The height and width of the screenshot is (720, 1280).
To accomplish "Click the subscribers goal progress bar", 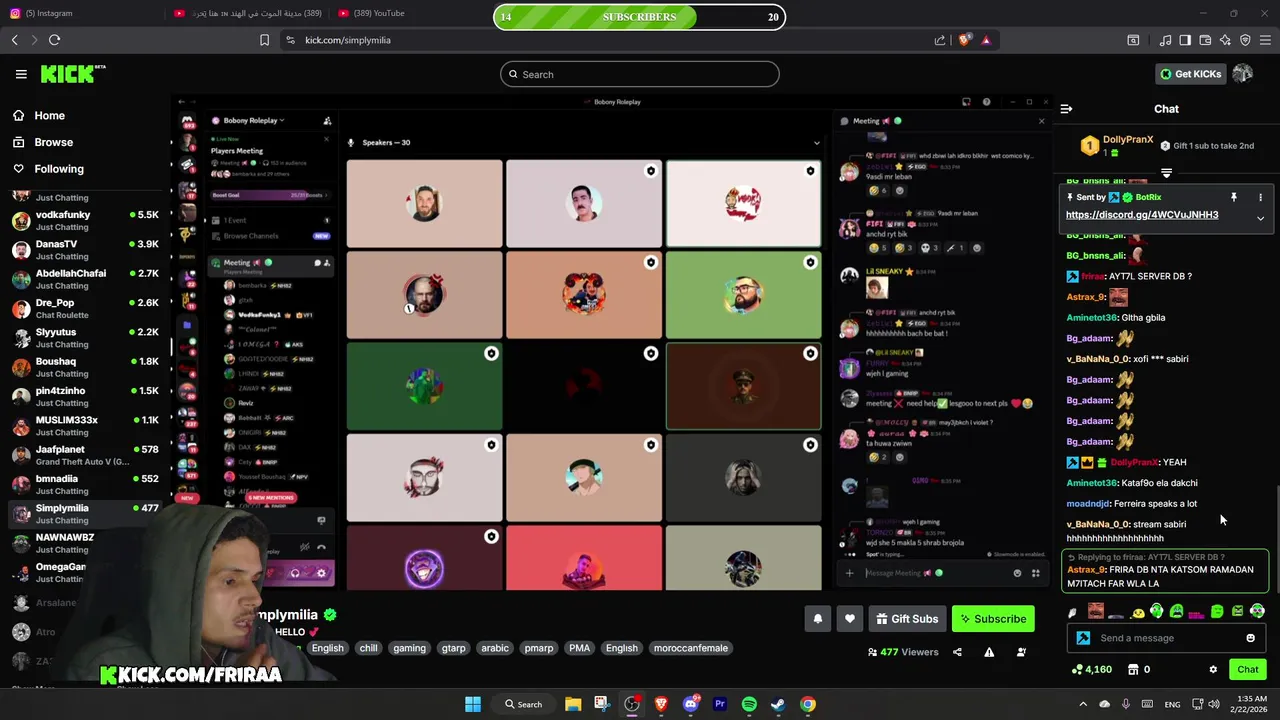I will (639, 17).
